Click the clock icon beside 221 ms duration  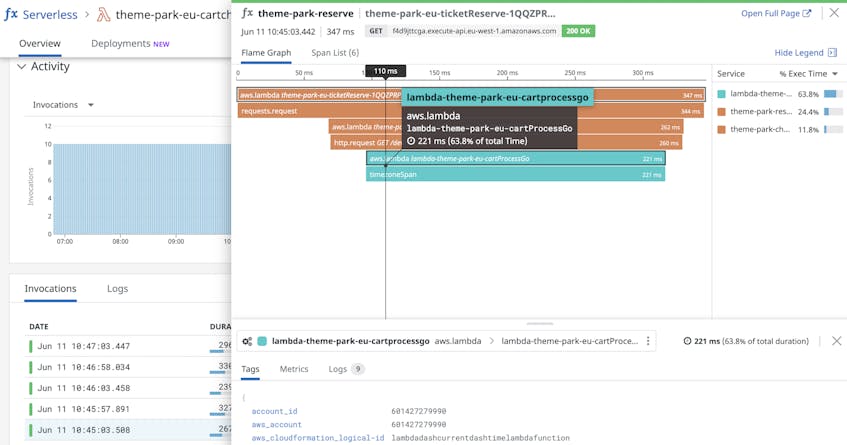(687, 341)
